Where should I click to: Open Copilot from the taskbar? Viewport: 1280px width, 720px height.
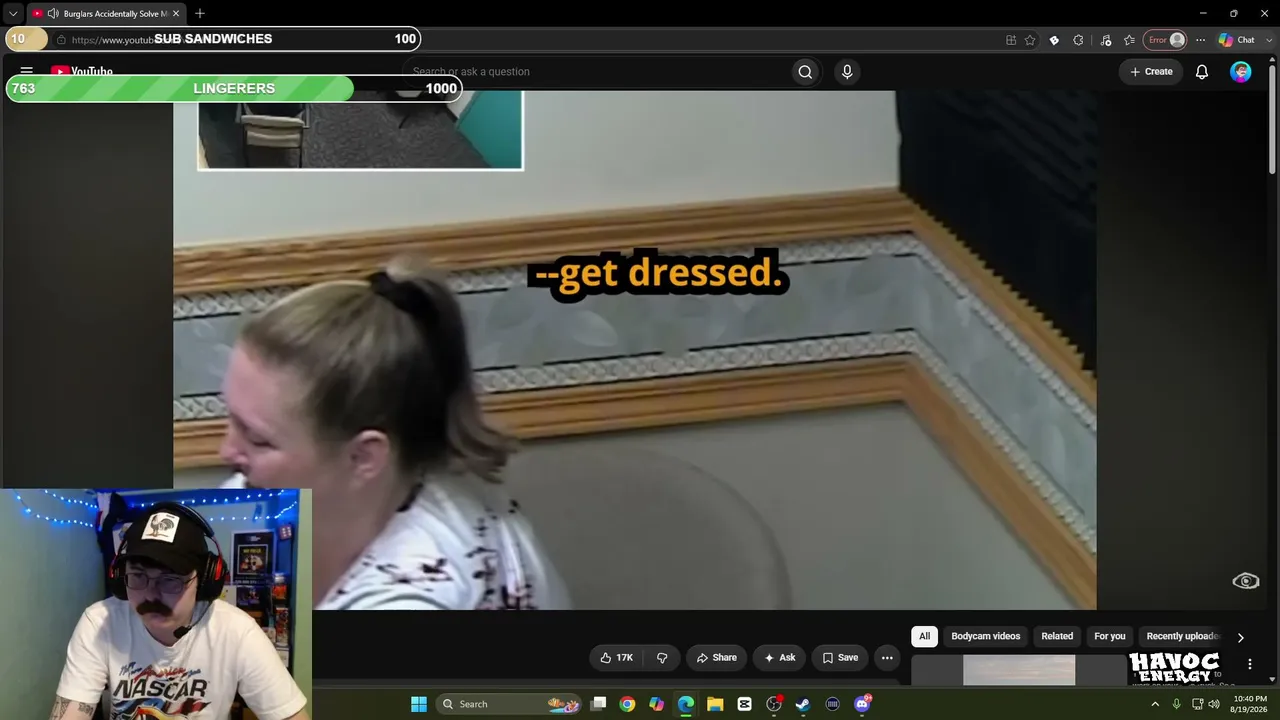point(656,704)
